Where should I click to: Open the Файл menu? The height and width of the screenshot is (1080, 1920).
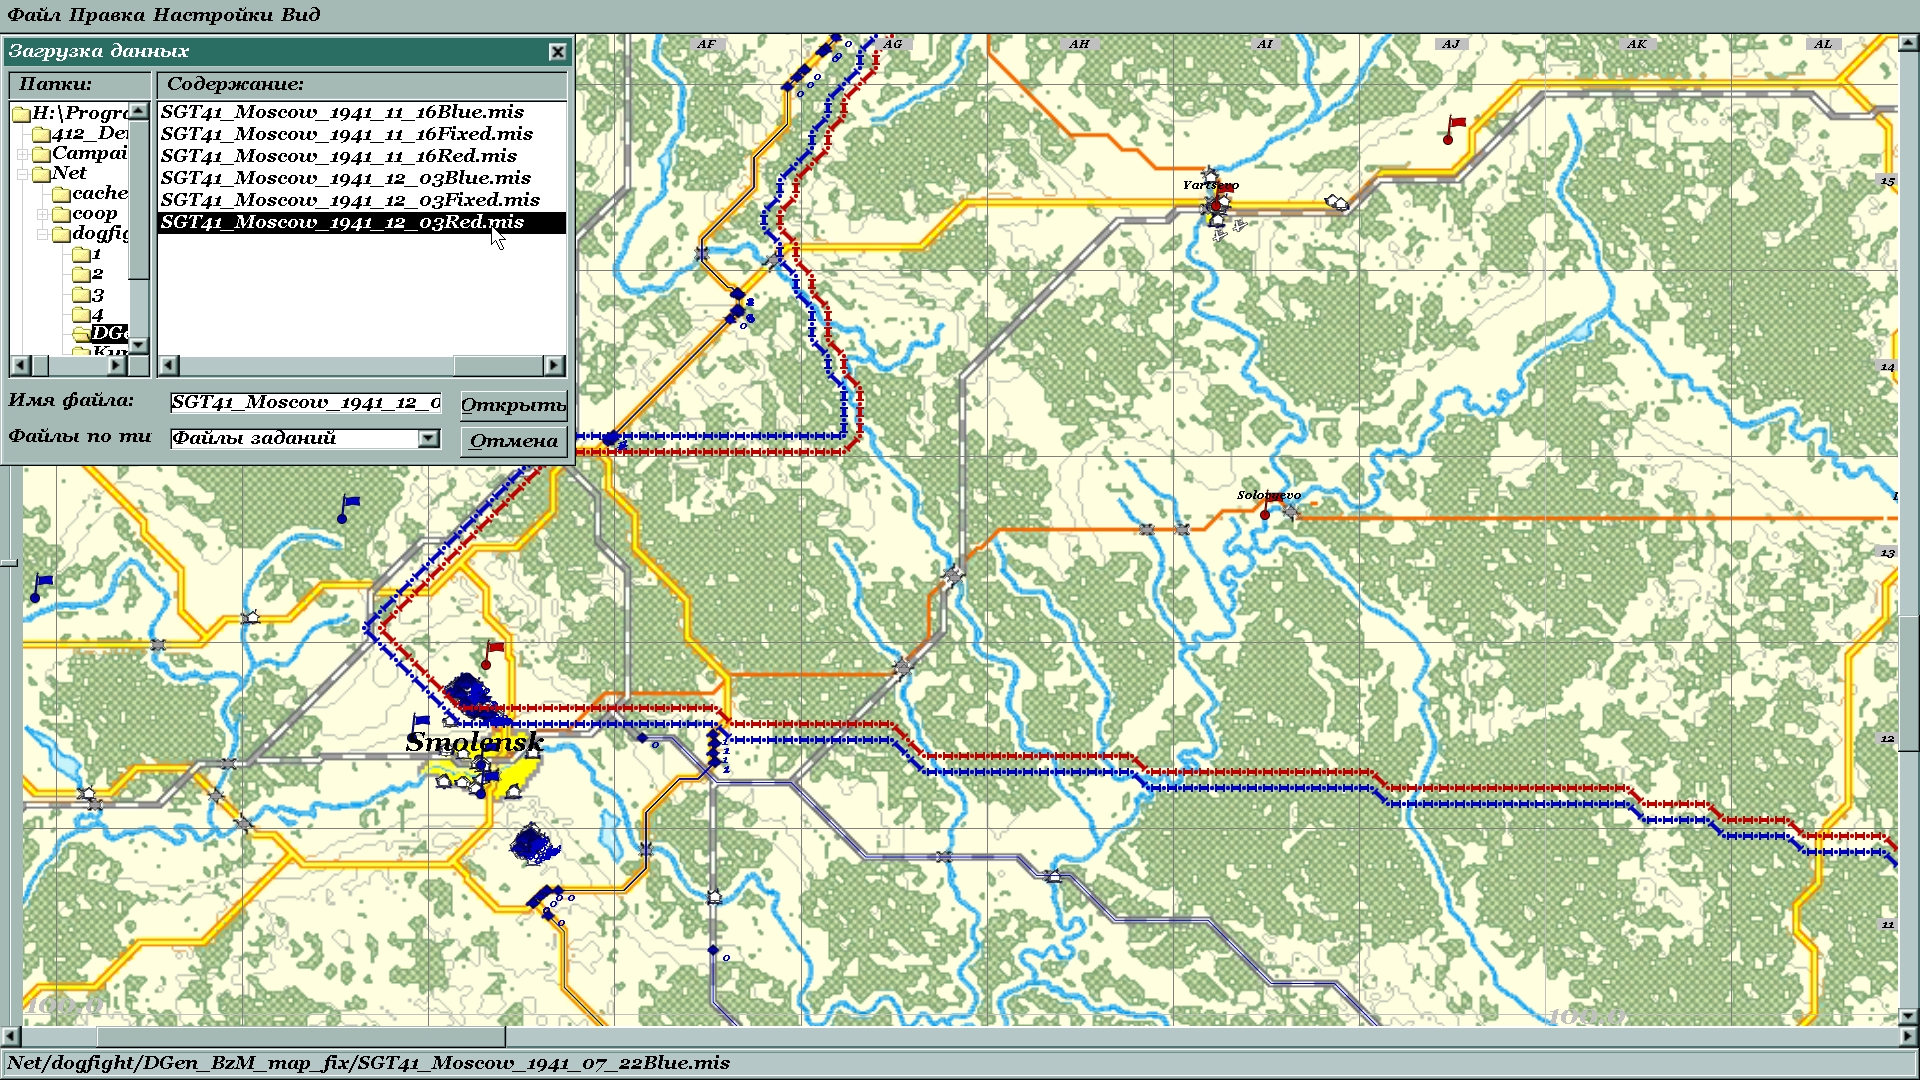[x=34, y=15]
